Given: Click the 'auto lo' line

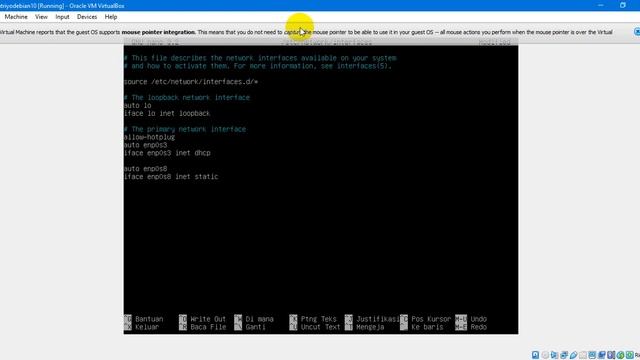Looking at the screenshot, I should pos(138,105).
